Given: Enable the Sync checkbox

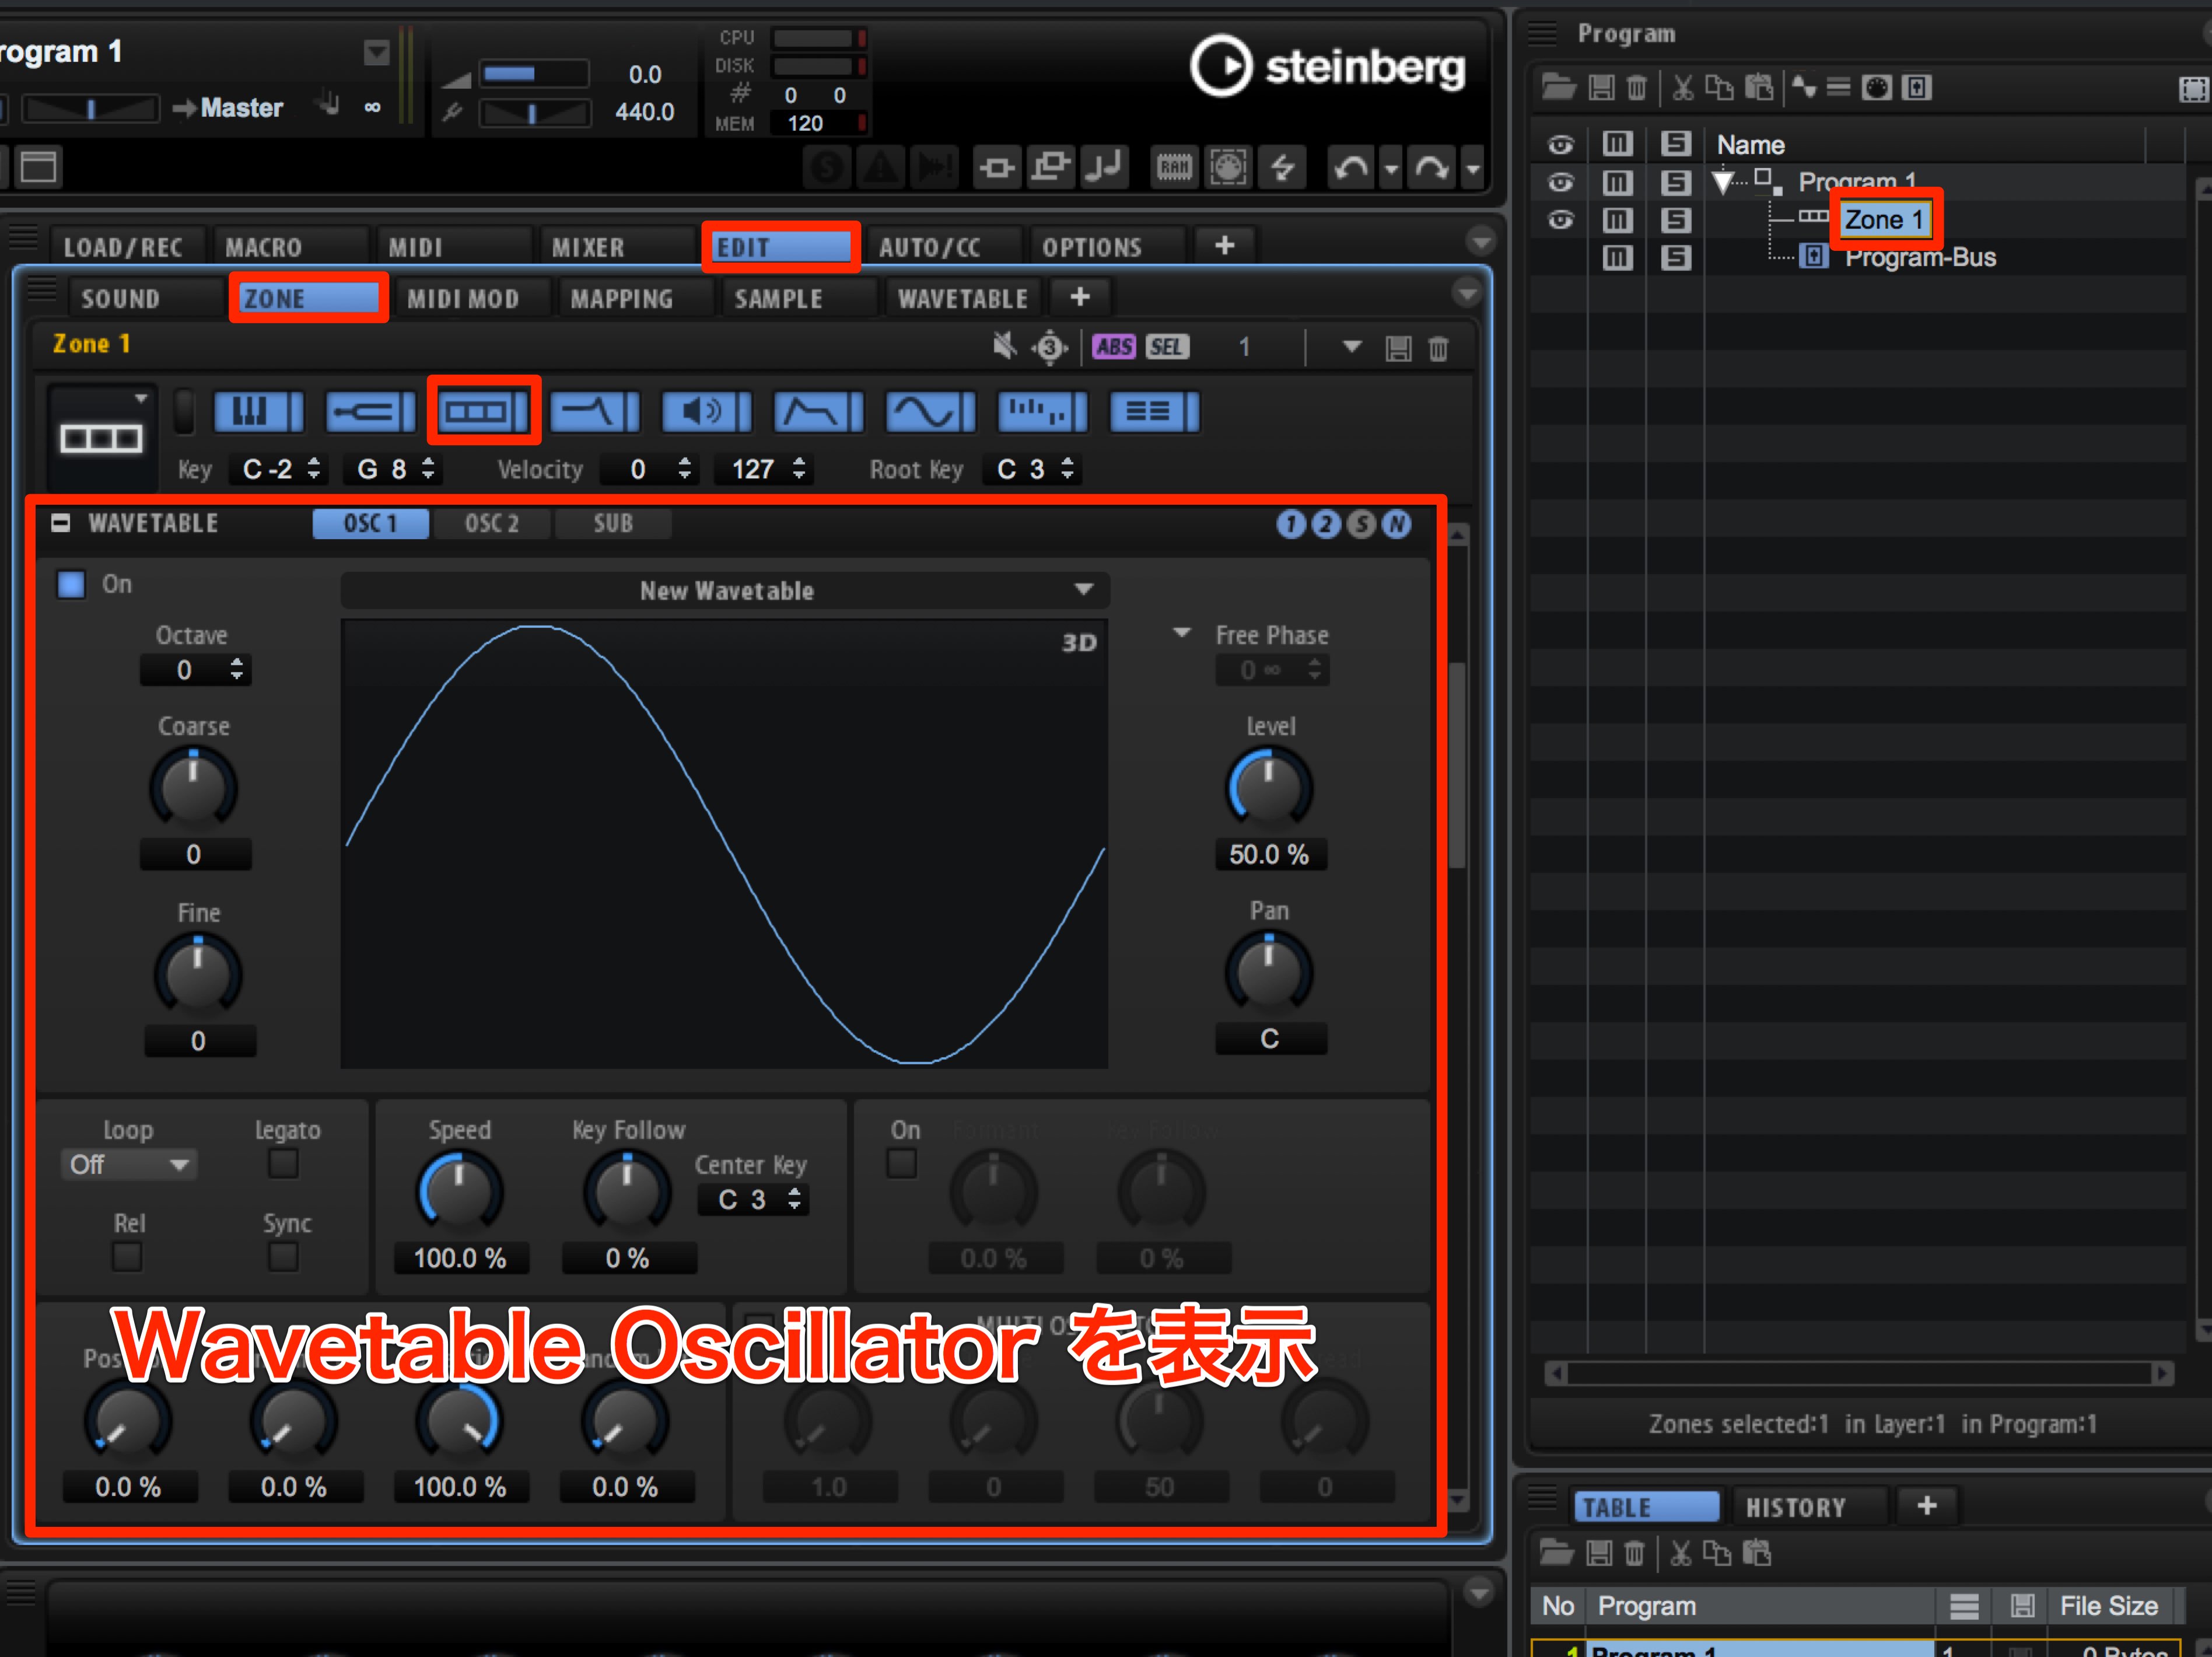Looking at the screenshot, I should click(284, 1257).
